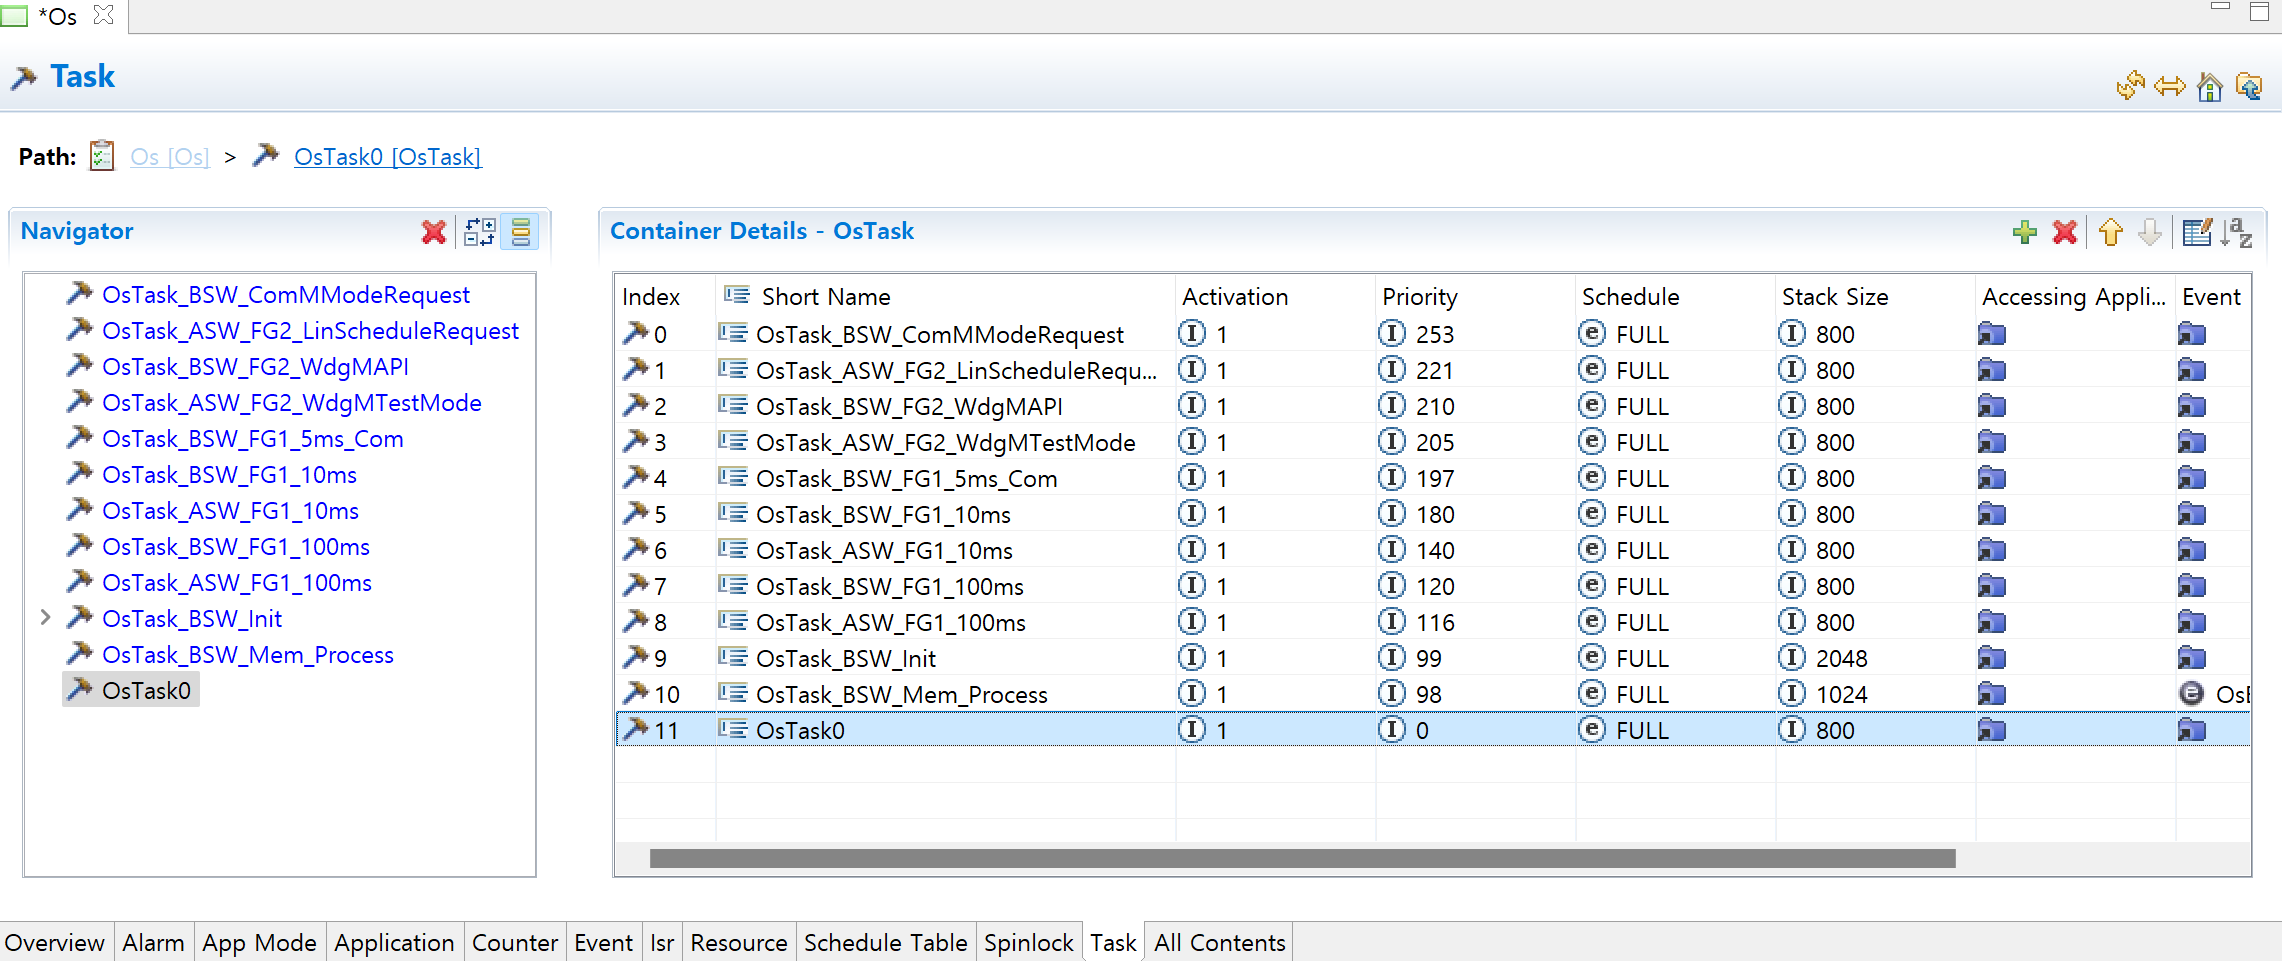Open the Application tab
Viewport: 2282px width, 961px height.
click(394, 943)
